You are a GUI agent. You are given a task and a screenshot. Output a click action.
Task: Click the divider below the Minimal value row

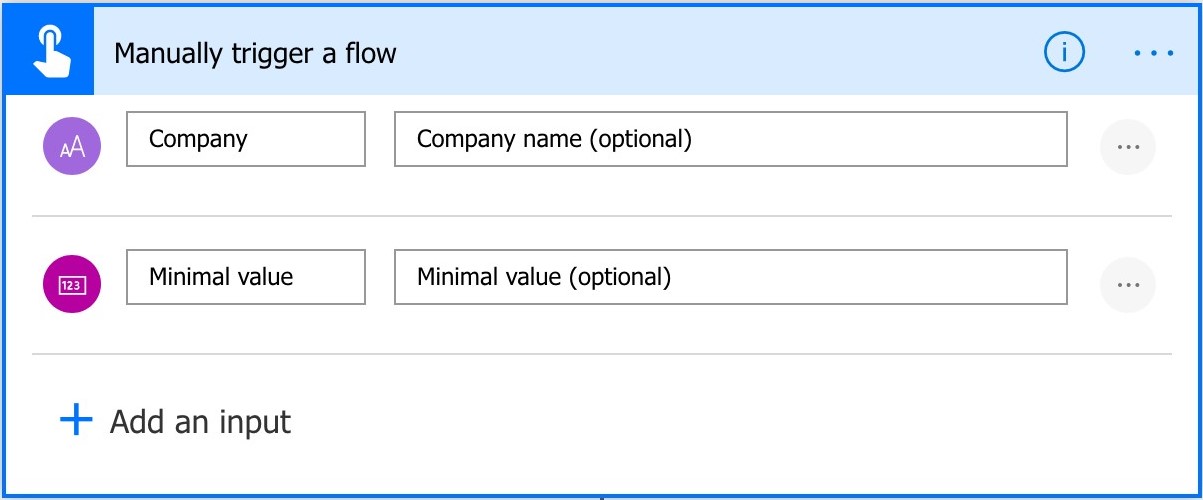point(600,354)
